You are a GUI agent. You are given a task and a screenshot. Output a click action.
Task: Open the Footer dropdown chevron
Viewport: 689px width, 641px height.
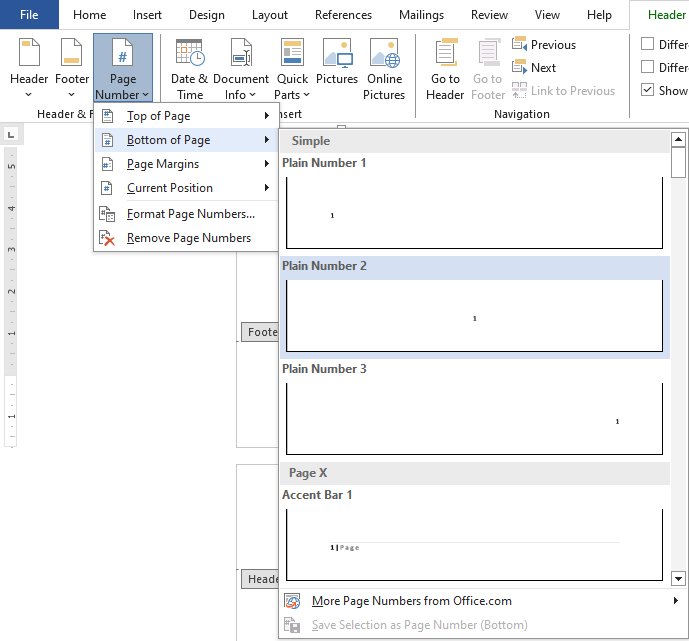[x=72, y=94]
